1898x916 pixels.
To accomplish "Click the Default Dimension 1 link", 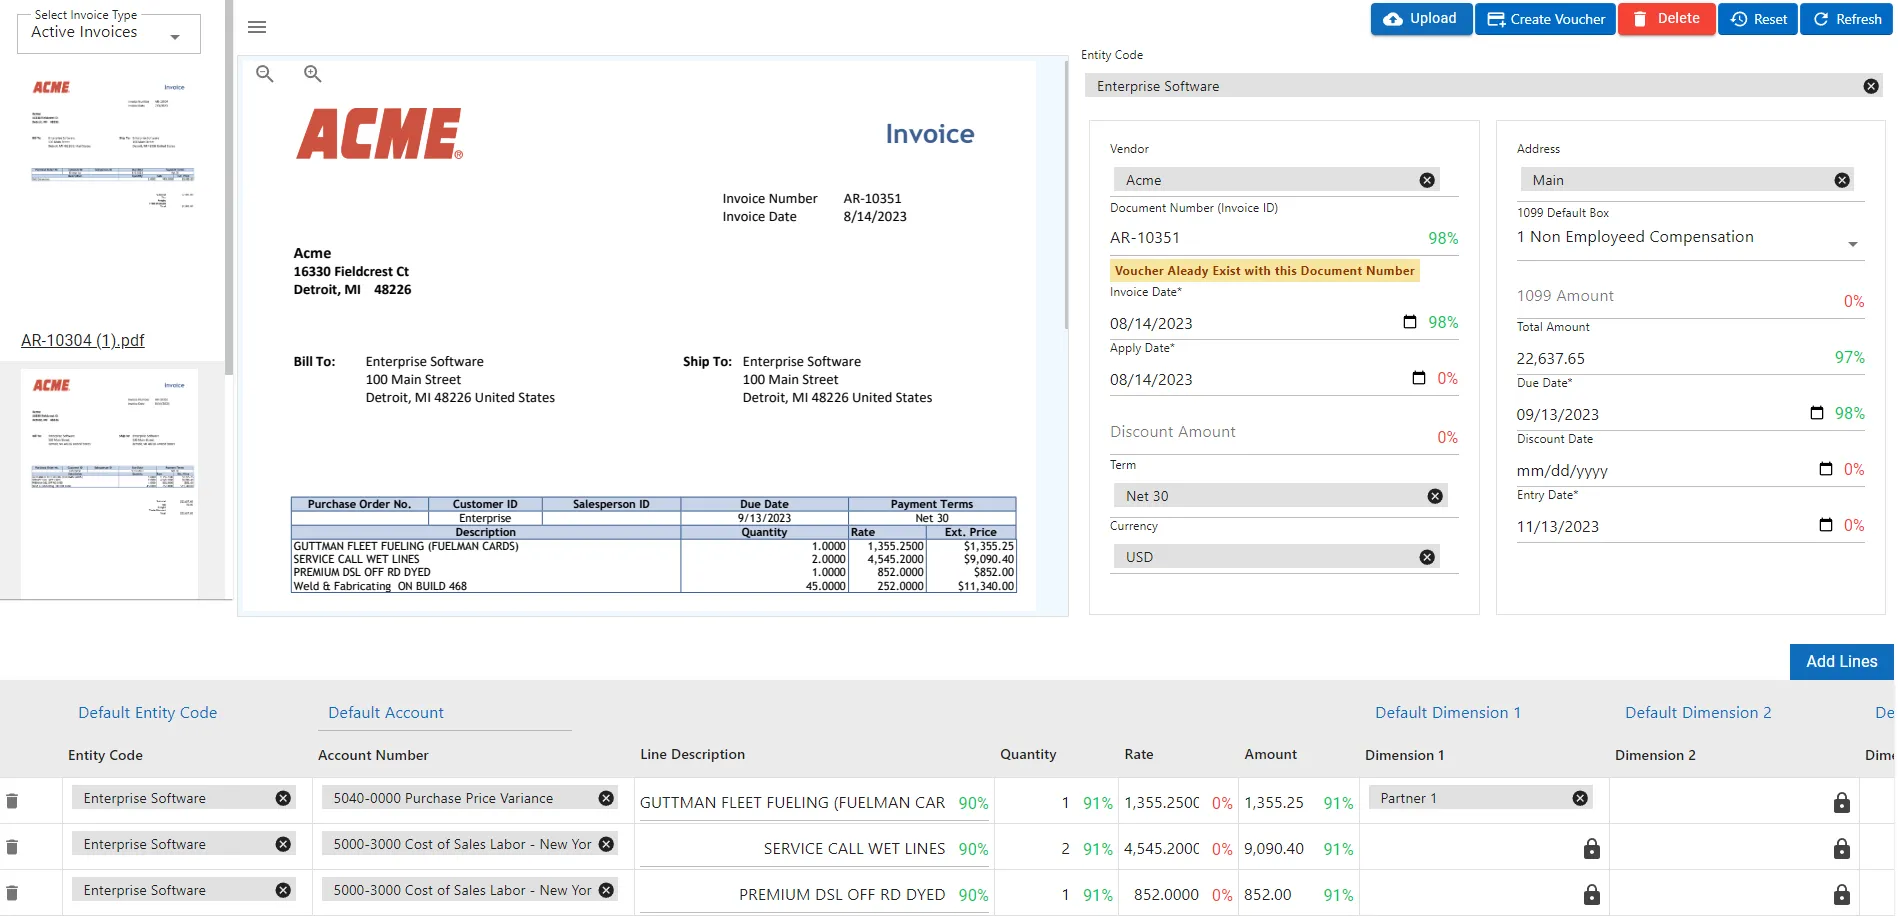I will tap(1448, 713).
